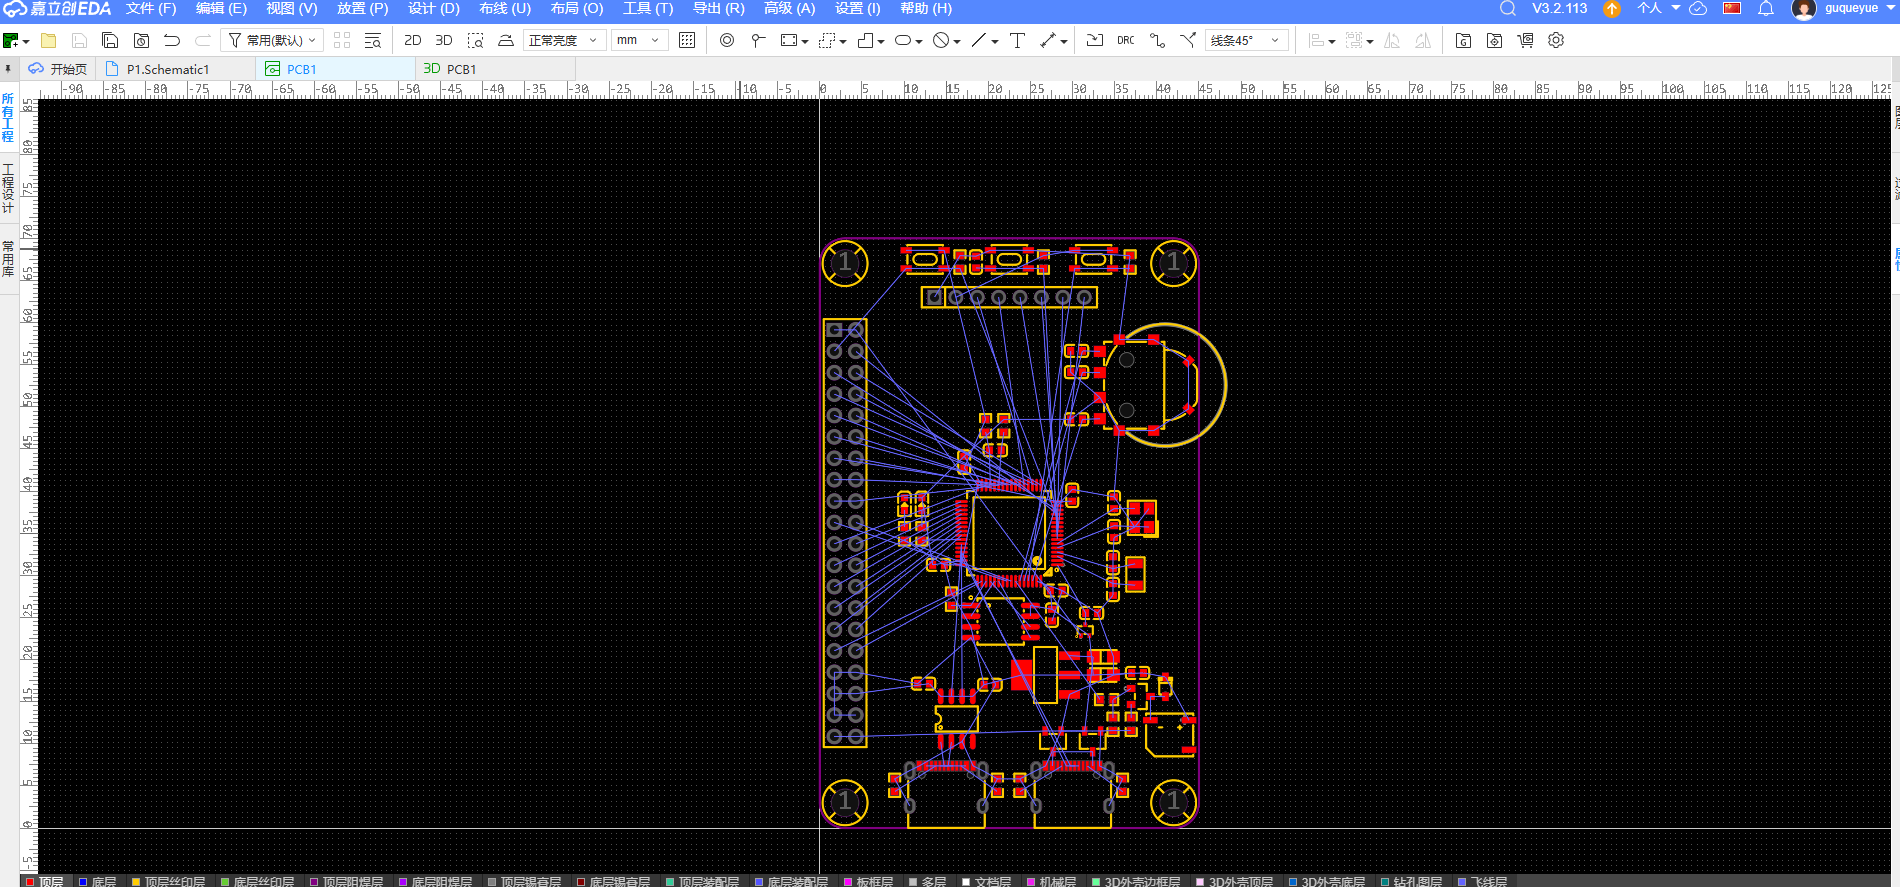1900x887 pixels.
Task: Open the 所有工程 side panel
Action: point(8,118)
